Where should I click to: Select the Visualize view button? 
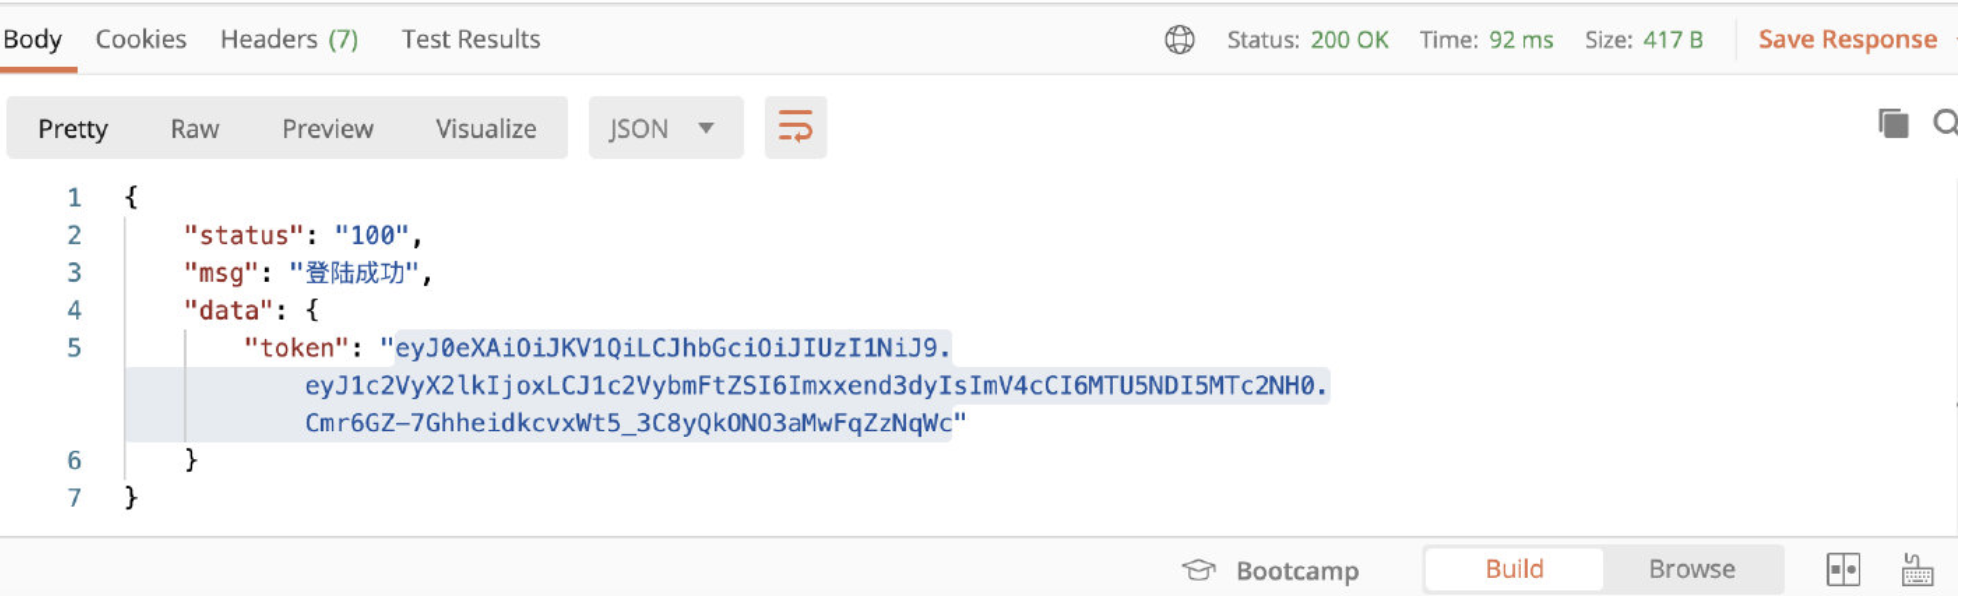tap(486, 129)
